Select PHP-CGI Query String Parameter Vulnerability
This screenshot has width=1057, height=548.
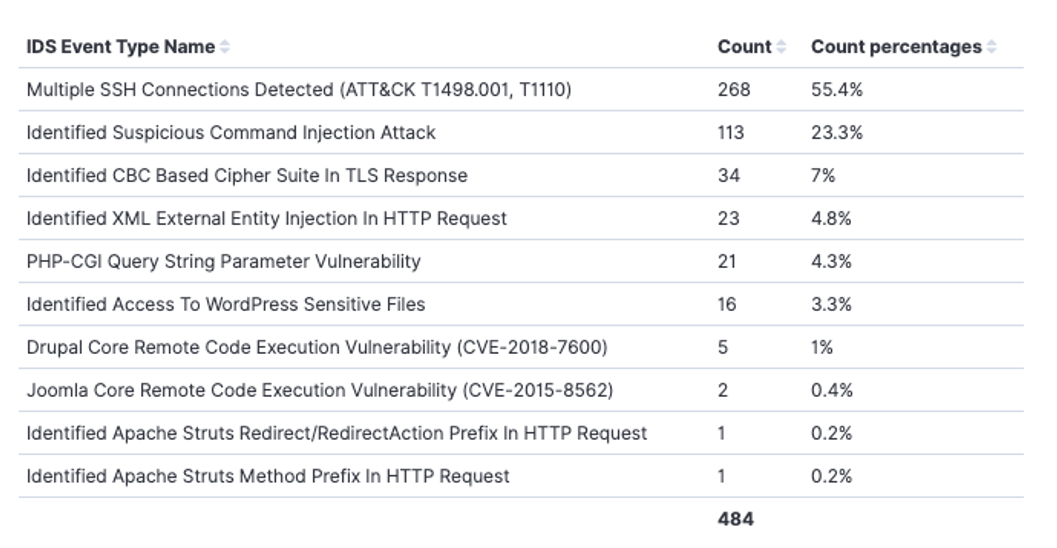click(x=224, y=262)
